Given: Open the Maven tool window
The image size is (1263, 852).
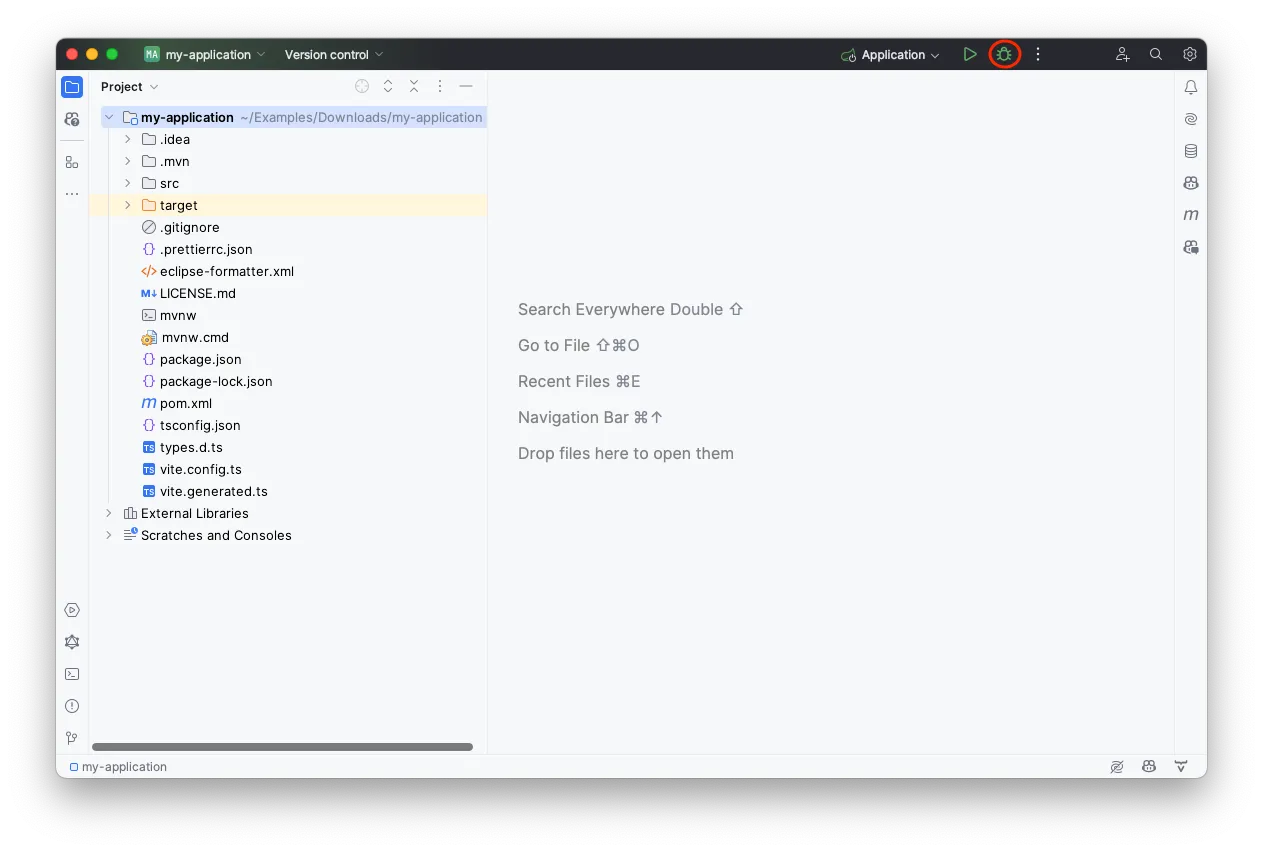Looking at the screenshot, I should pos(1190,214).
